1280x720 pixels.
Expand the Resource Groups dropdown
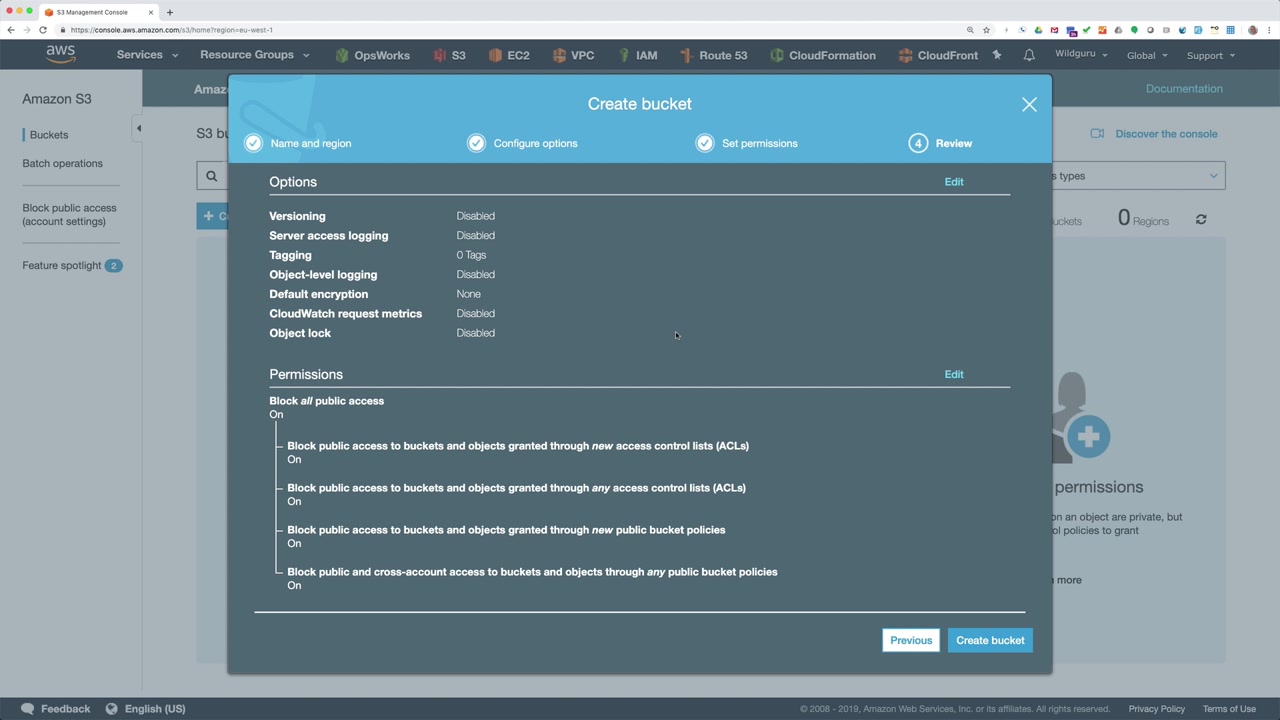255,55
